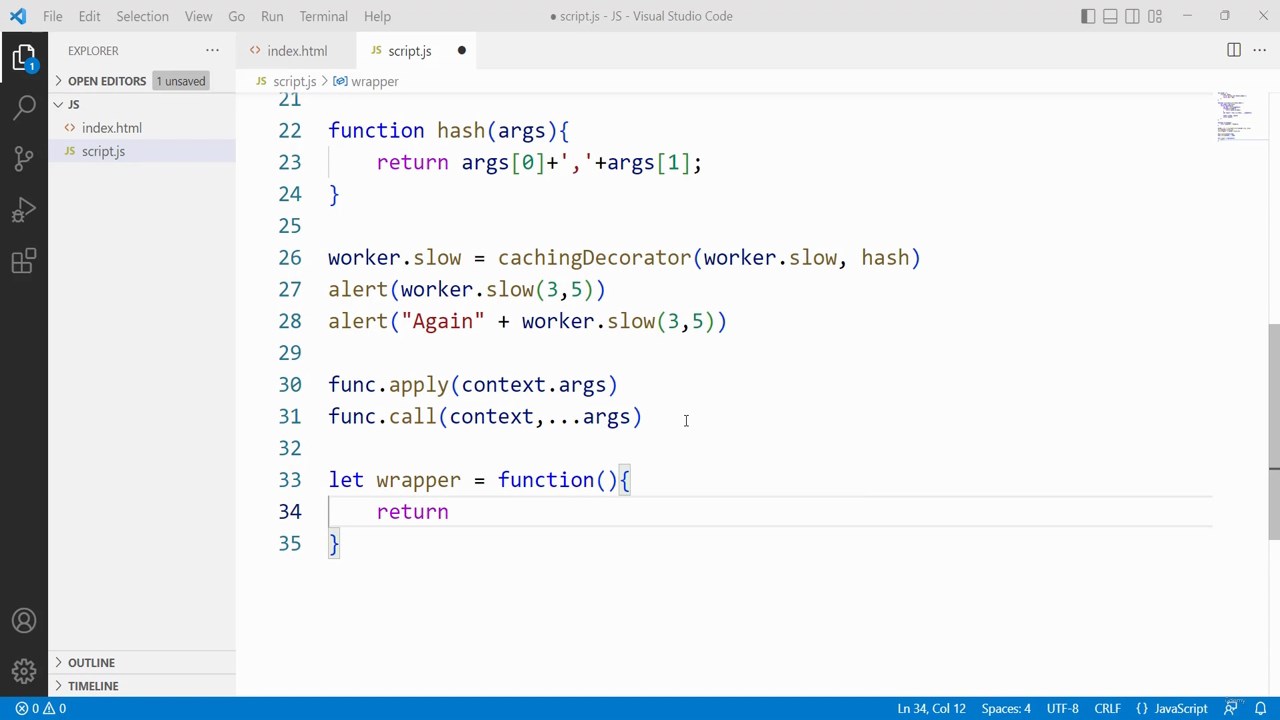This screenshot has height=720, width=1280.
Task: Open the Go menu
Action: (236, 16)
